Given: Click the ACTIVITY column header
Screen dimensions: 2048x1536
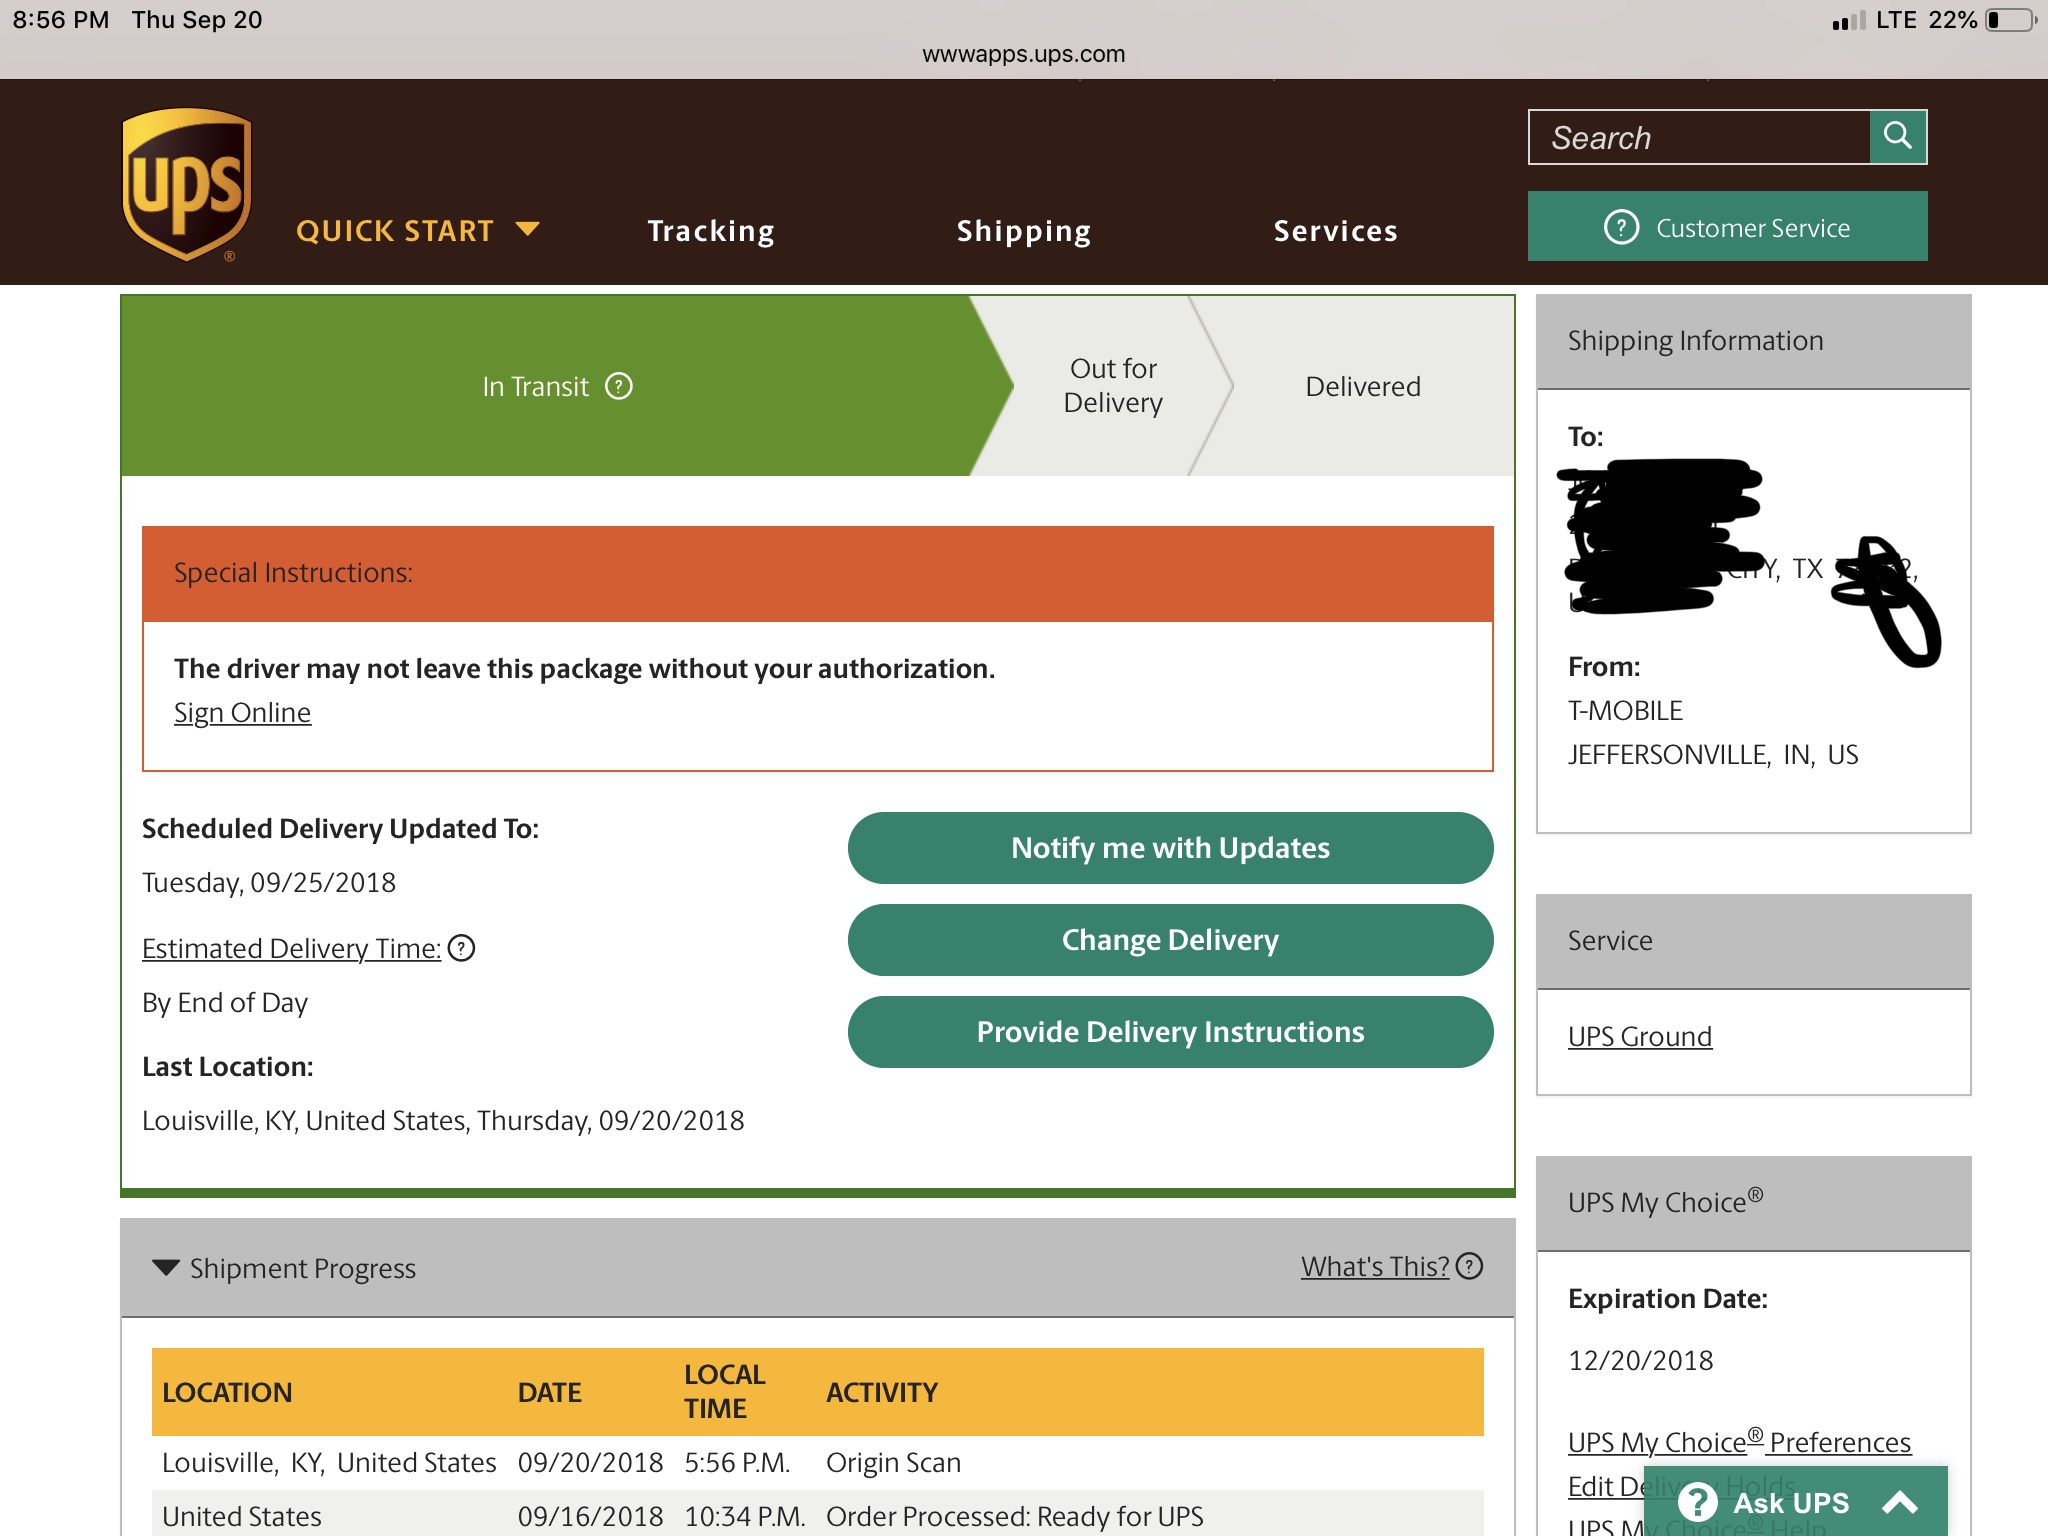Looking at the screenshot, I should click(x=882, y=1392).
